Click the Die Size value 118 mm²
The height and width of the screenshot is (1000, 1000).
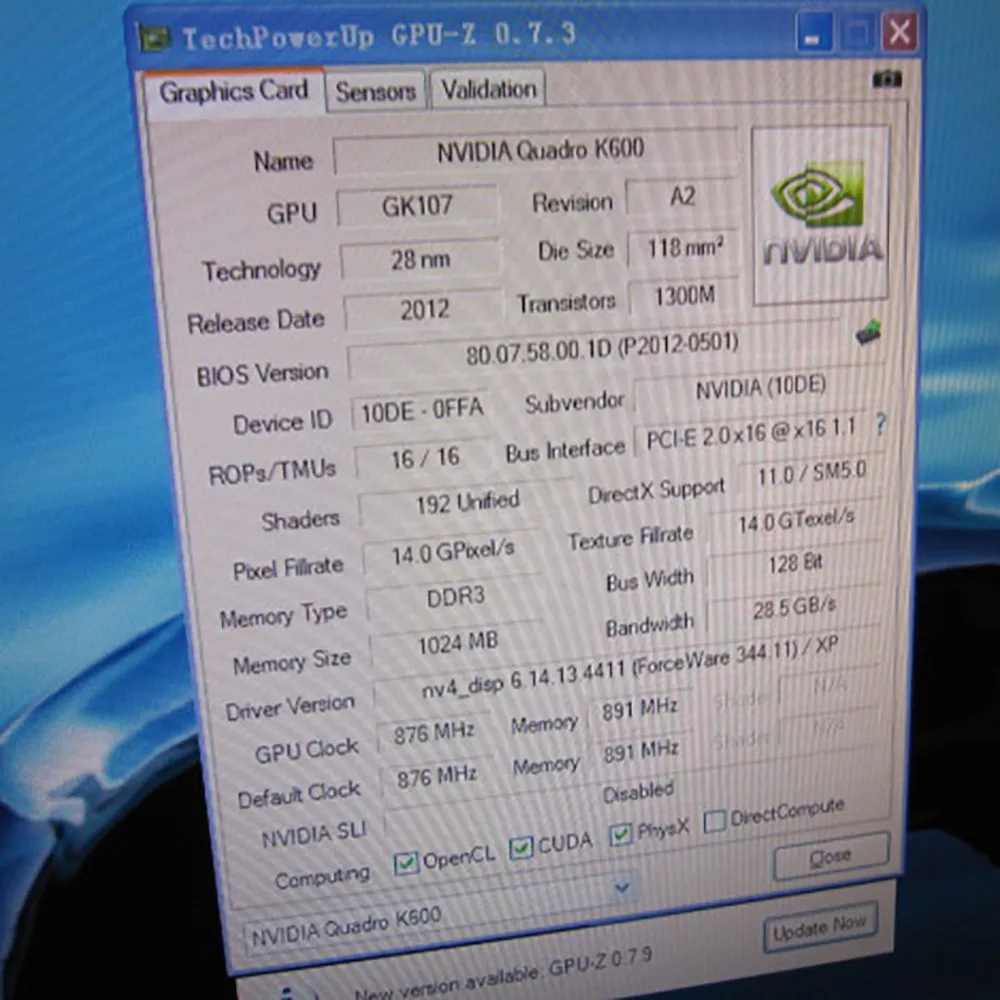point(684,248)
